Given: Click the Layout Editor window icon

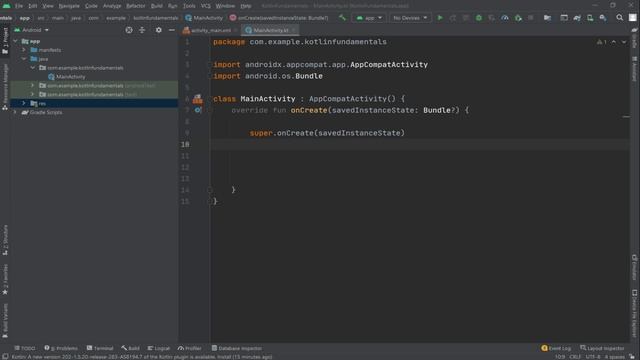Looking at the screenshot, I should (564, 18).
